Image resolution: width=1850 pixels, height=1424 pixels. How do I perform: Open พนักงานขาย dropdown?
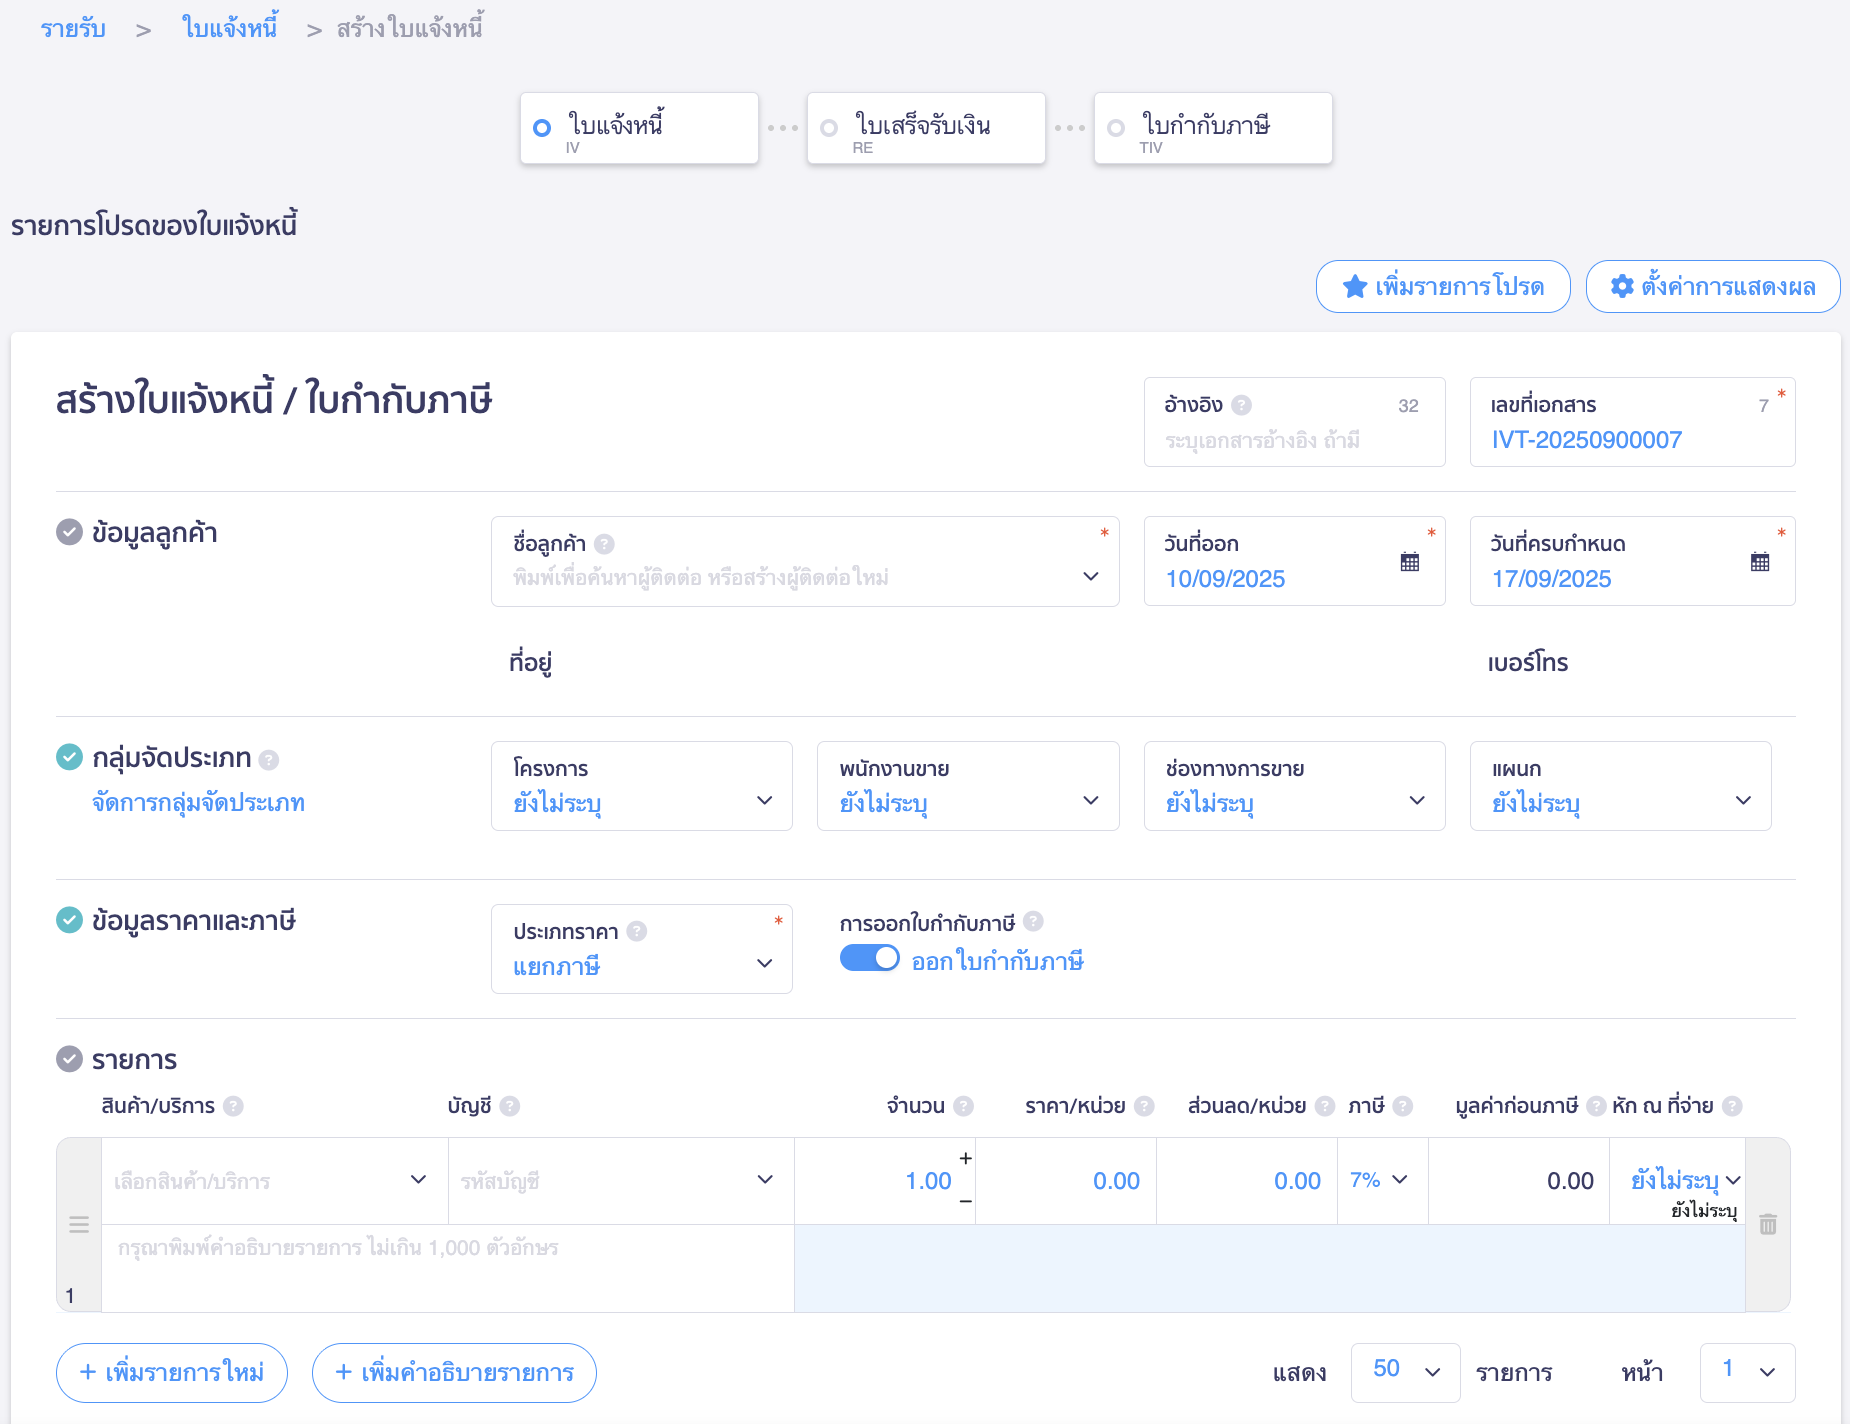[968, 786]
